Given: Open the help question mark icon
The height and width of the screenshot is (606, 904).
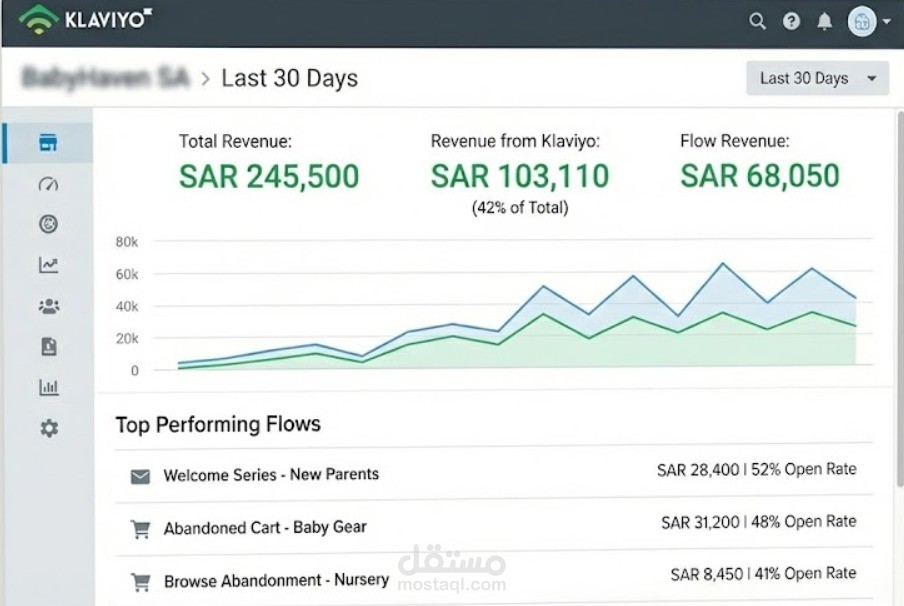Looking at the screenshot, I should [791, 21].
